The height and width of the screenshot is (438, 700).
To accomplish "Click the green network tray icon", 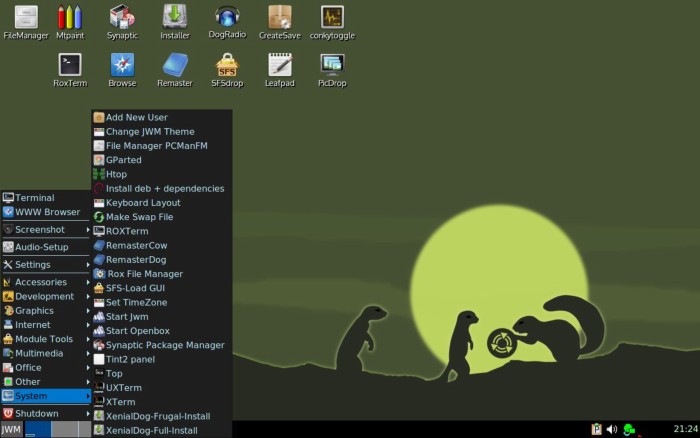I will (629, 430).
